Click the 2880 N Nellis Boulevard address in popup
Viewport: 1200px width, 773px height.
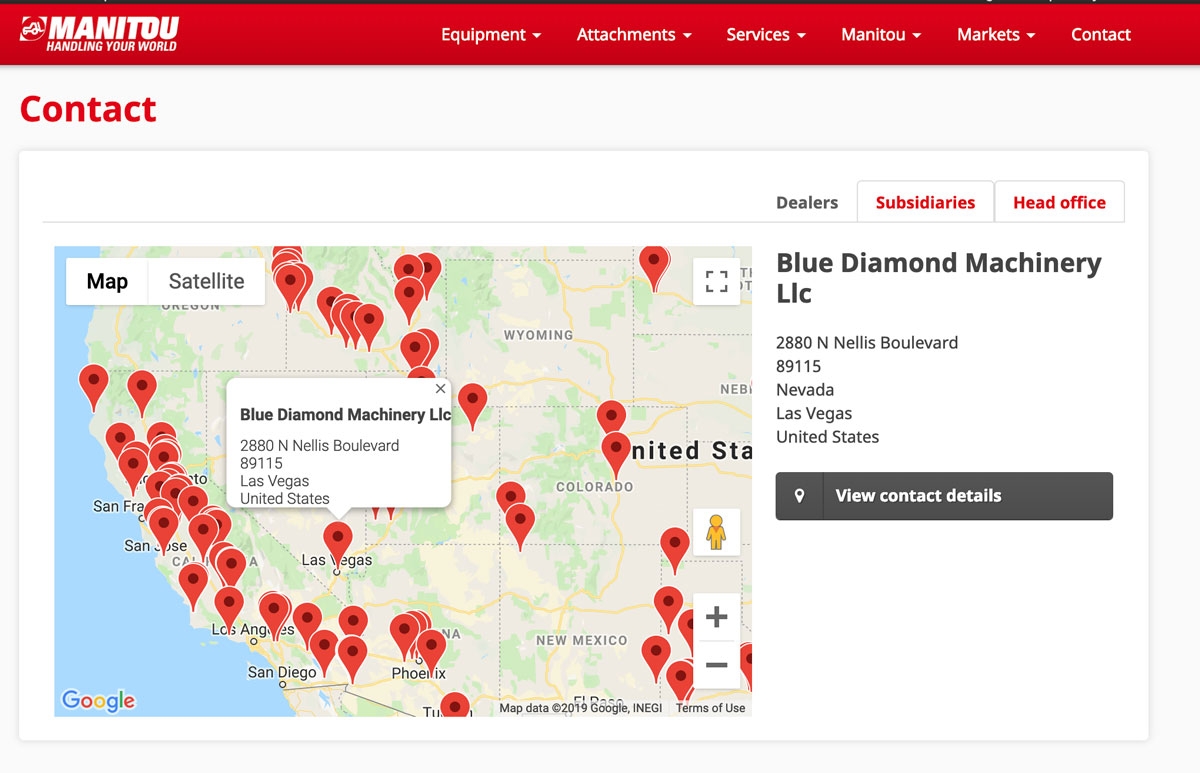click(320, 445)
